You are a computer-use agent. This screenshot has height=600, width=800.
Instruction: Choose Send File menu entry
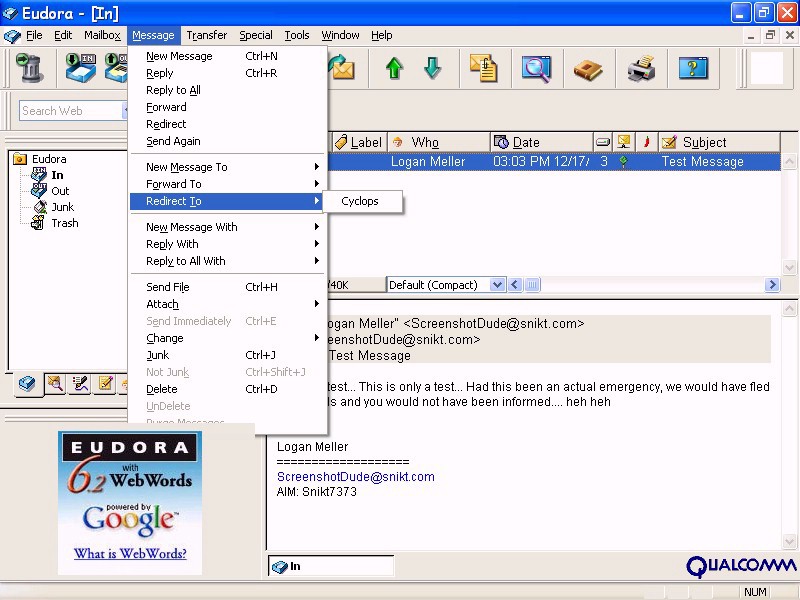click(228, 287)
